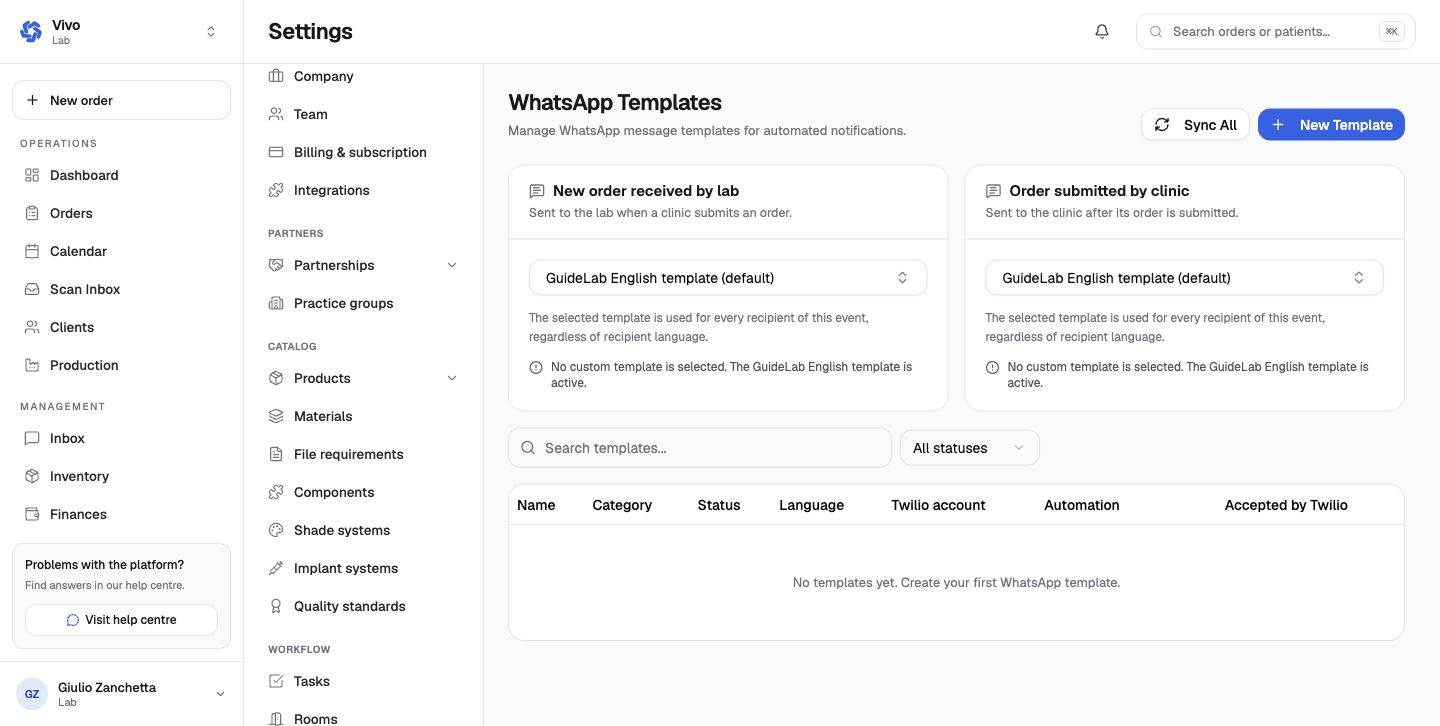Click the Shade systems palette icon
Viewport: 1440px width, 726px height.
[276, 530]
